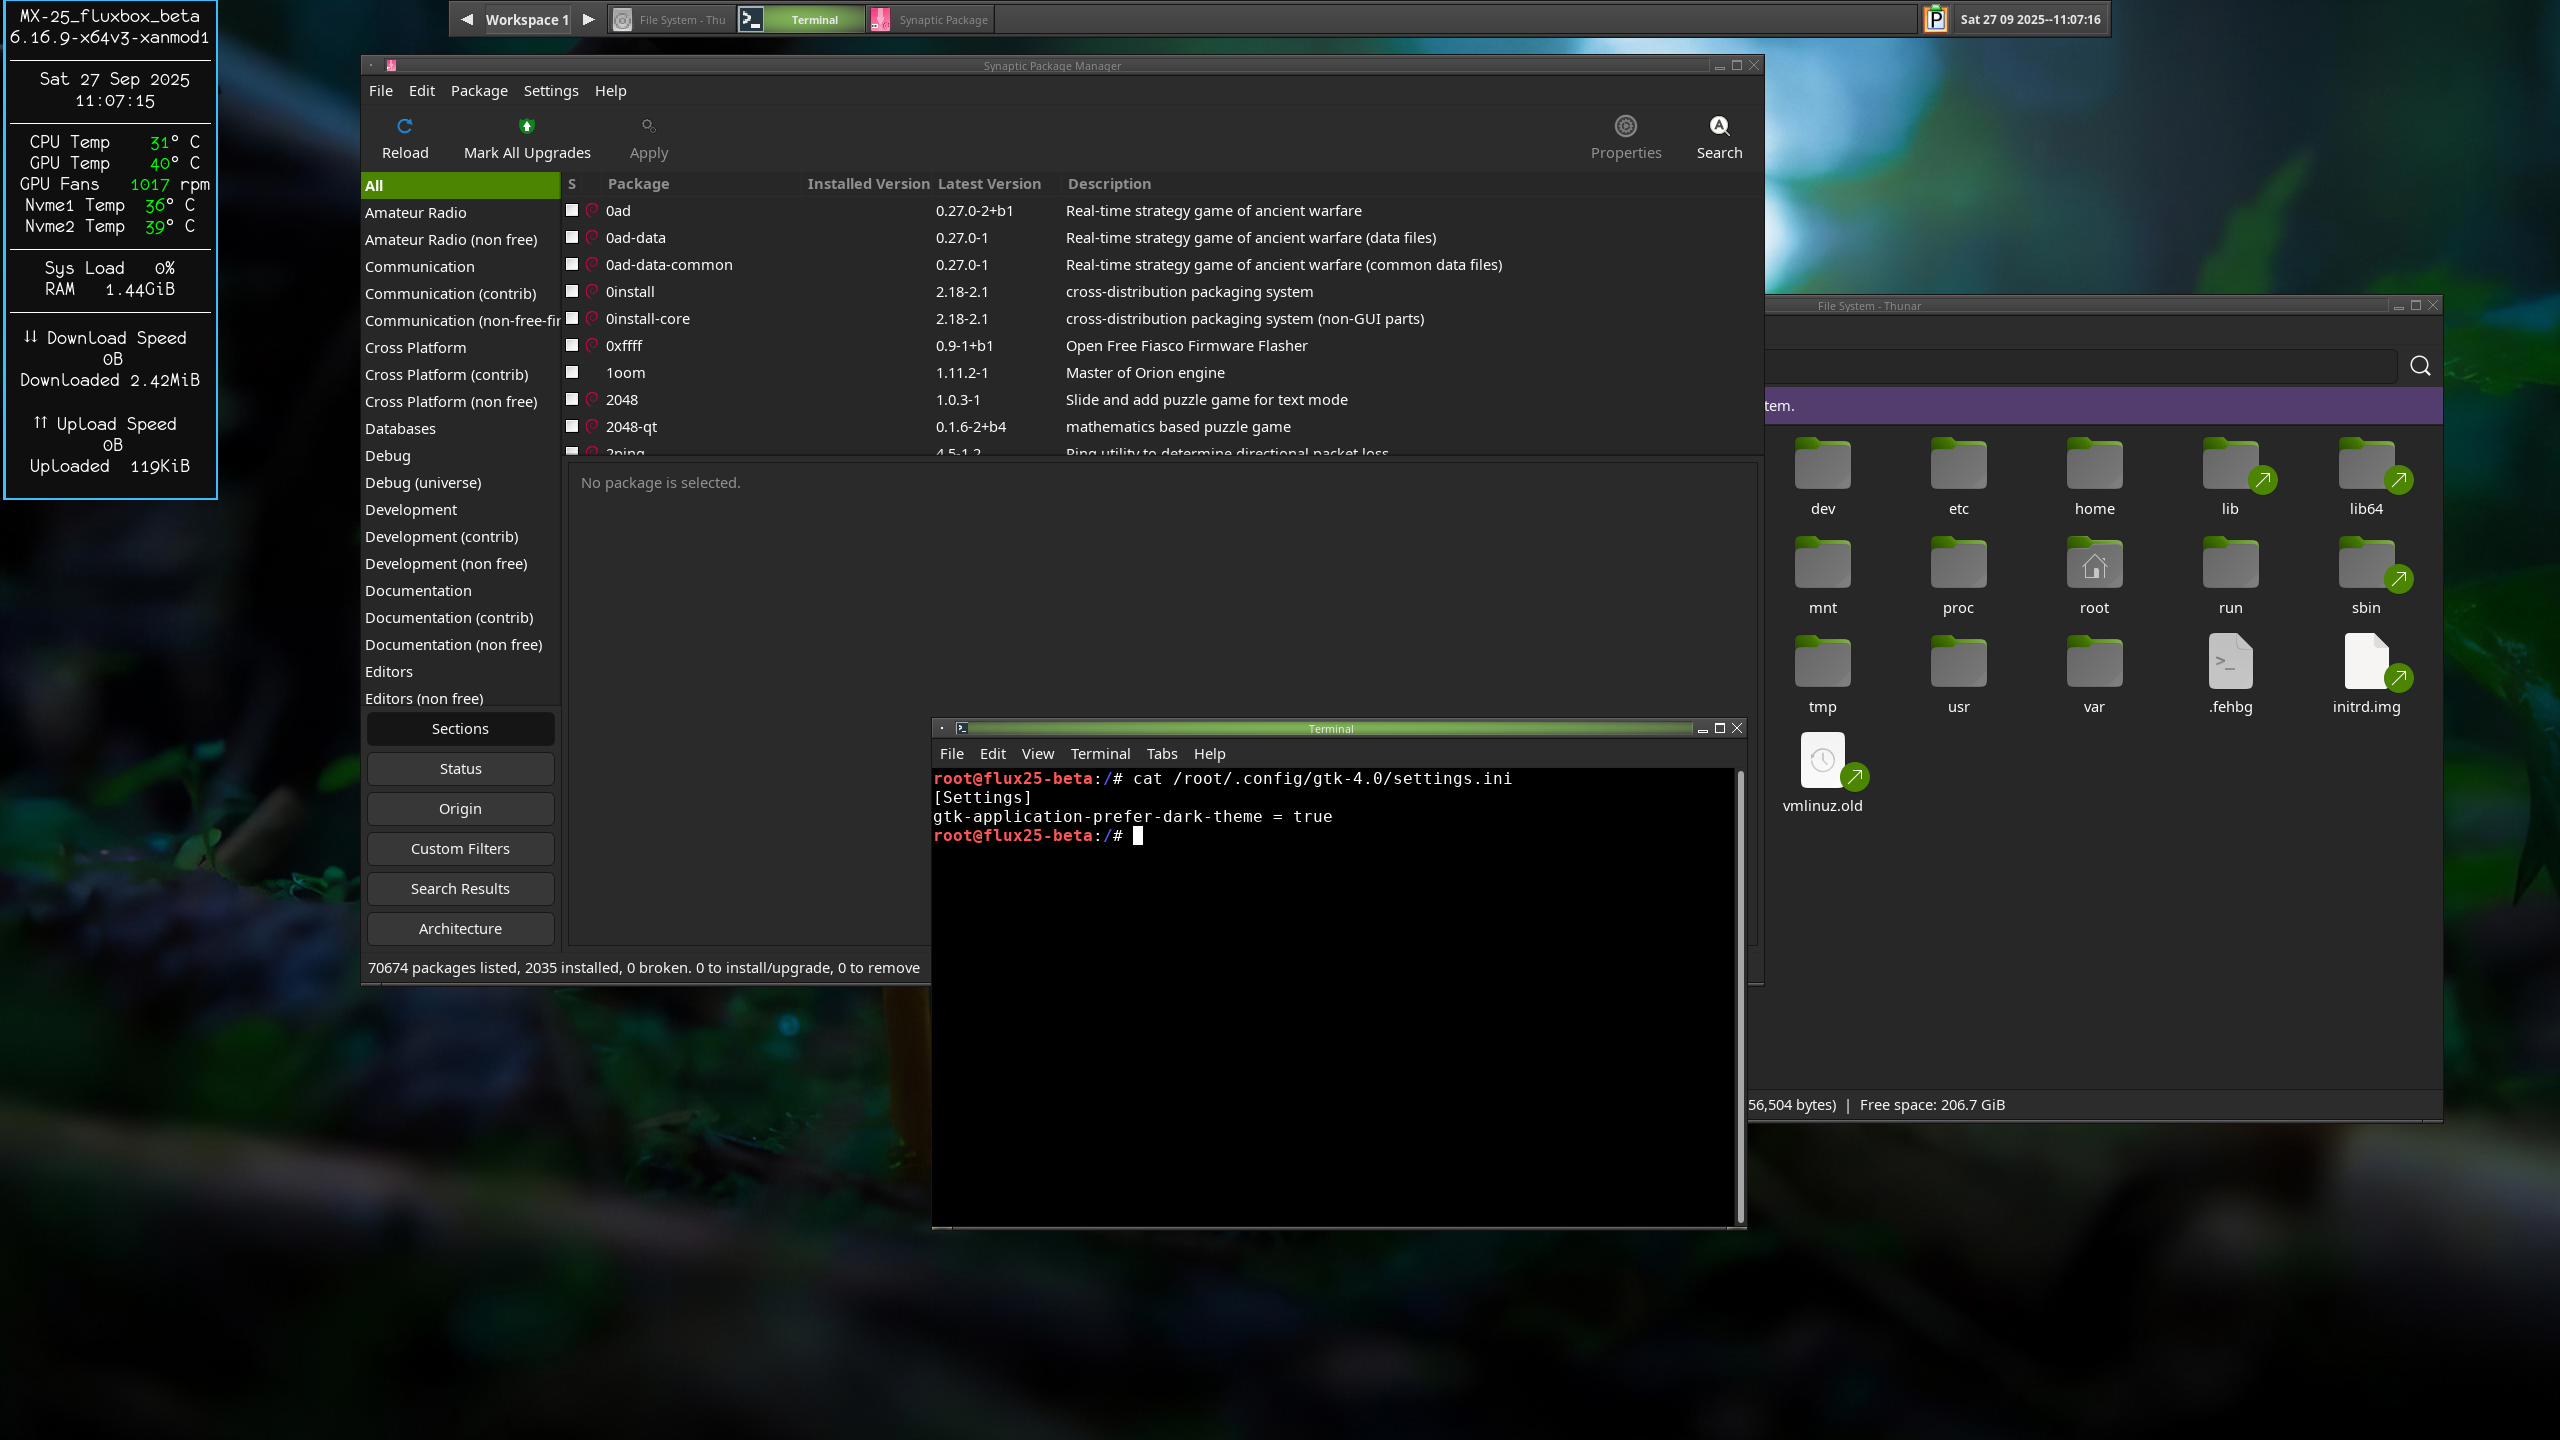The image size is (2560, 1440).
Task: Click the Reload toolbar icon in Synaptic
Action: 404,127
